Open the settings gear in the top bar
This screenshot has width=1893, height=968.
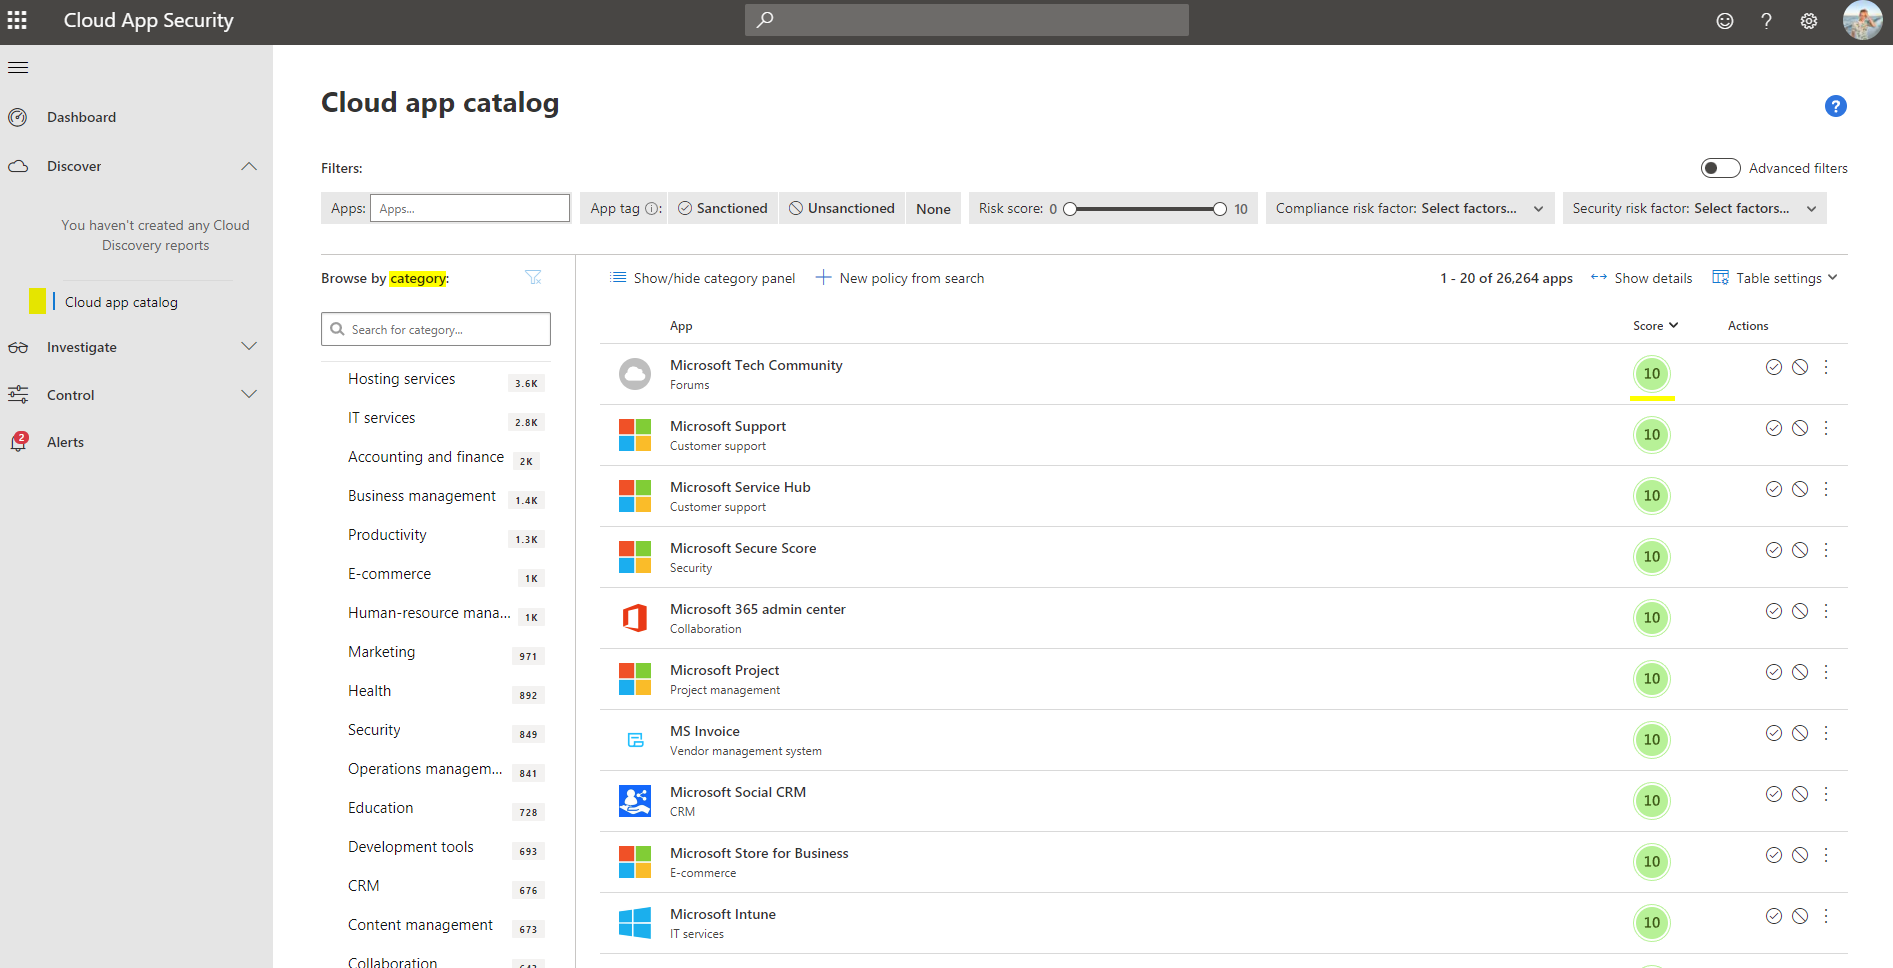(x=1808, y=20)
